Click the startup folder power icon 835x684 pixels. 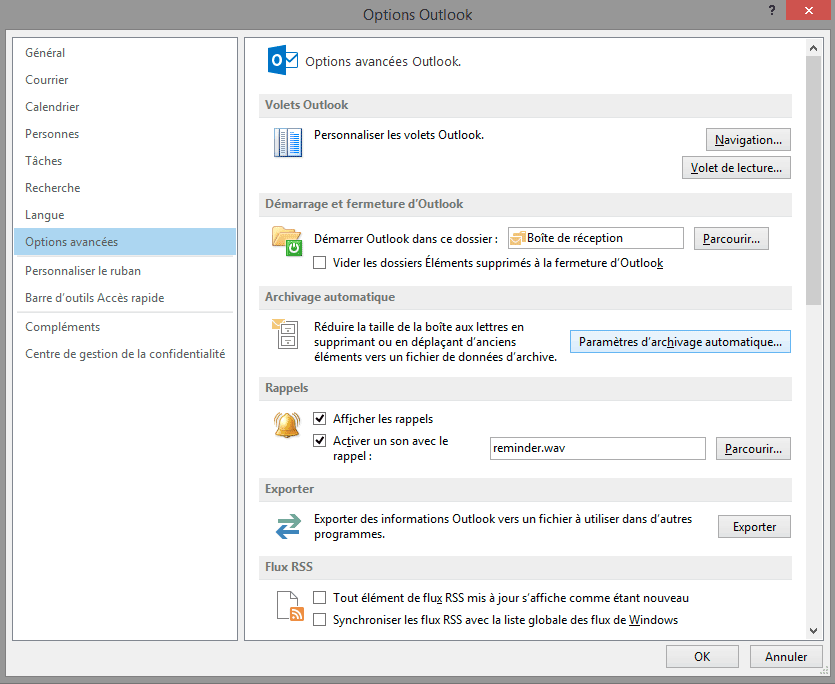click(288, 241)
